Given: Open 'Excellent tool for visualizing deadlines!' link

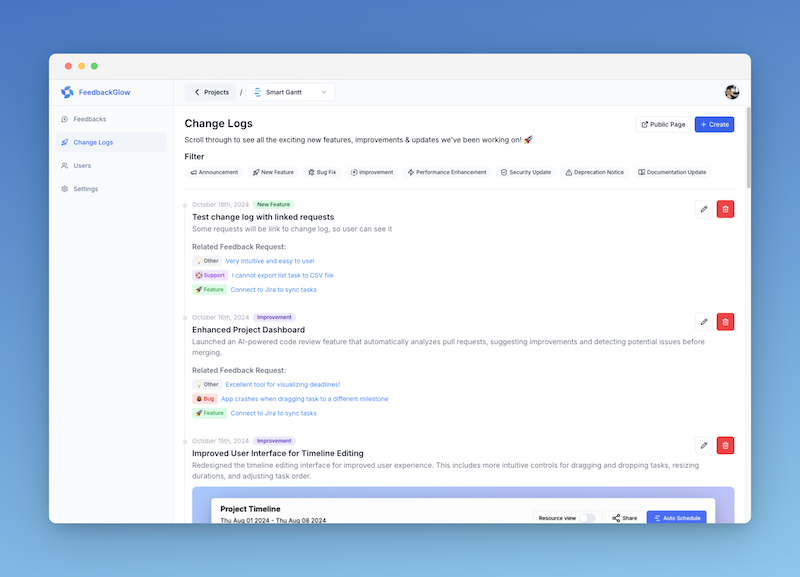Looking at the screenshot, I should [x=283, y=385].
